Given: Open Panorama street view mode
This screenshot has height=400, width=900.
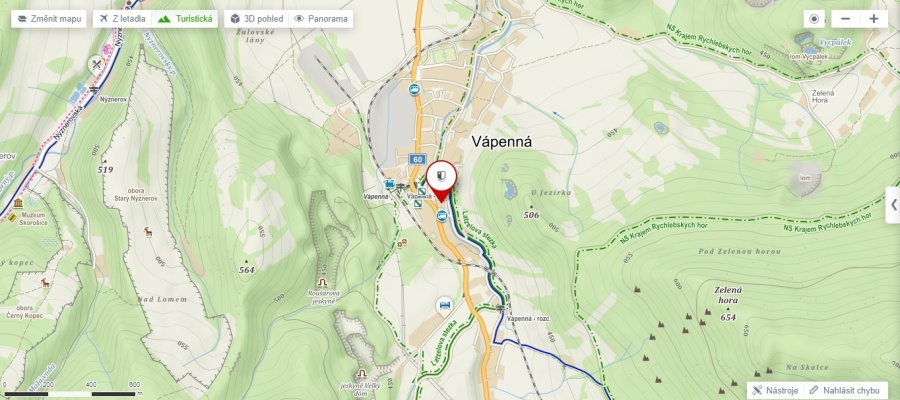Looking at the screenshot, I should [x=321, y=19].
